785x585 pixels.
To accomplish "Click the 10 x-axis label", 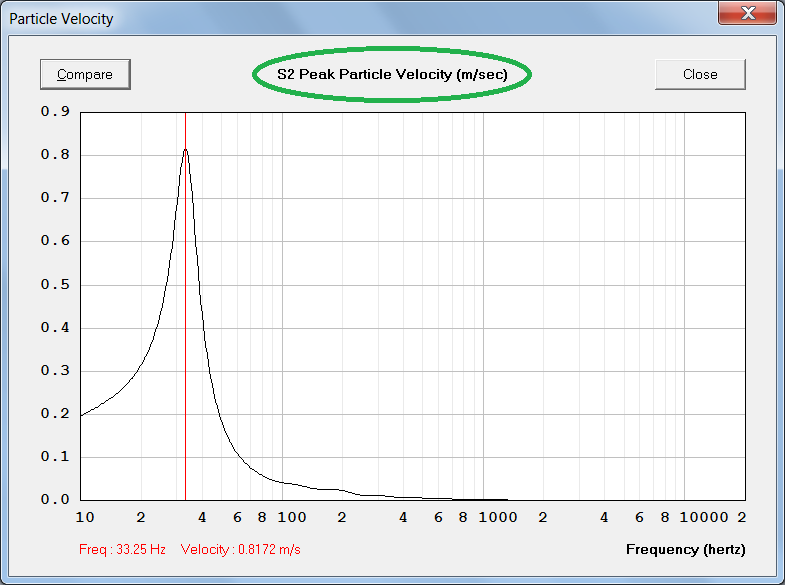I will click(x=85, y=517).
